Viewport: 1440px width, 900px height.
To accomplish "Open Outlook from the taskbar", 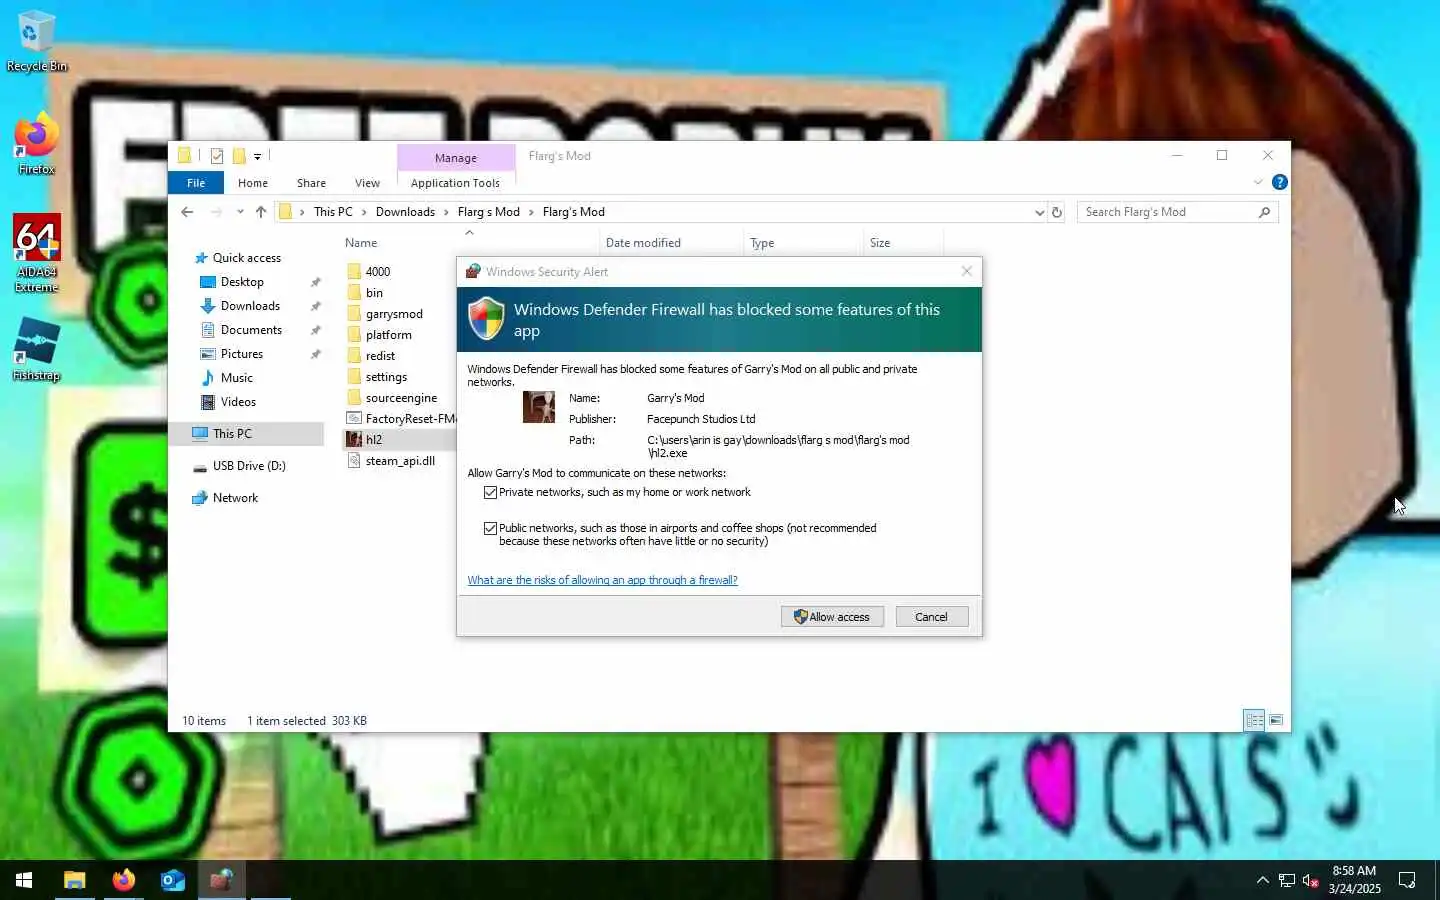I will click(x=172, y=880).
